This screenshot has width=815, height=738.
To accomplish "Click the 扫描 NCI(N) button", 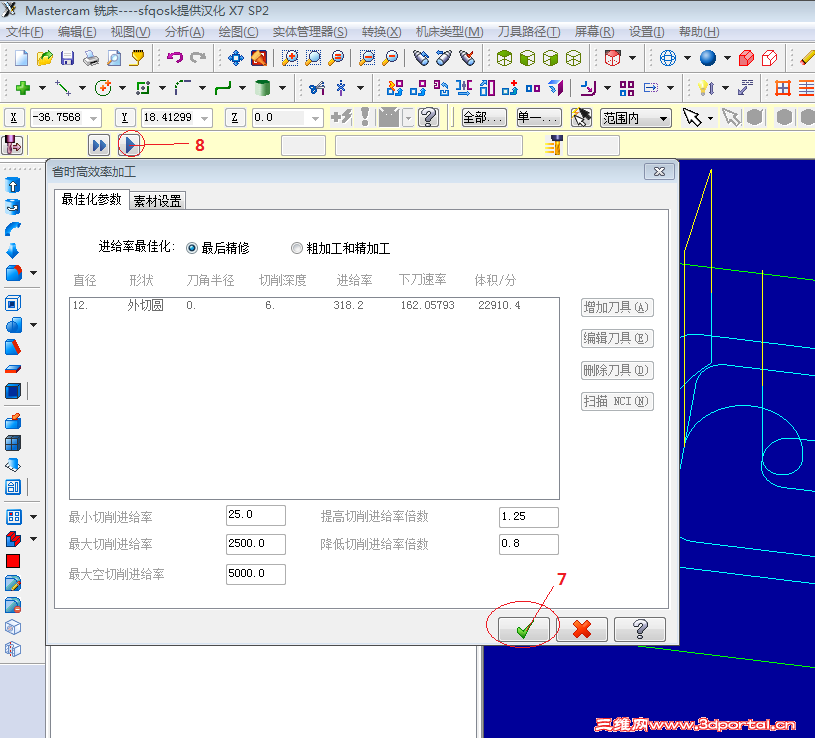I will (616, 401).
